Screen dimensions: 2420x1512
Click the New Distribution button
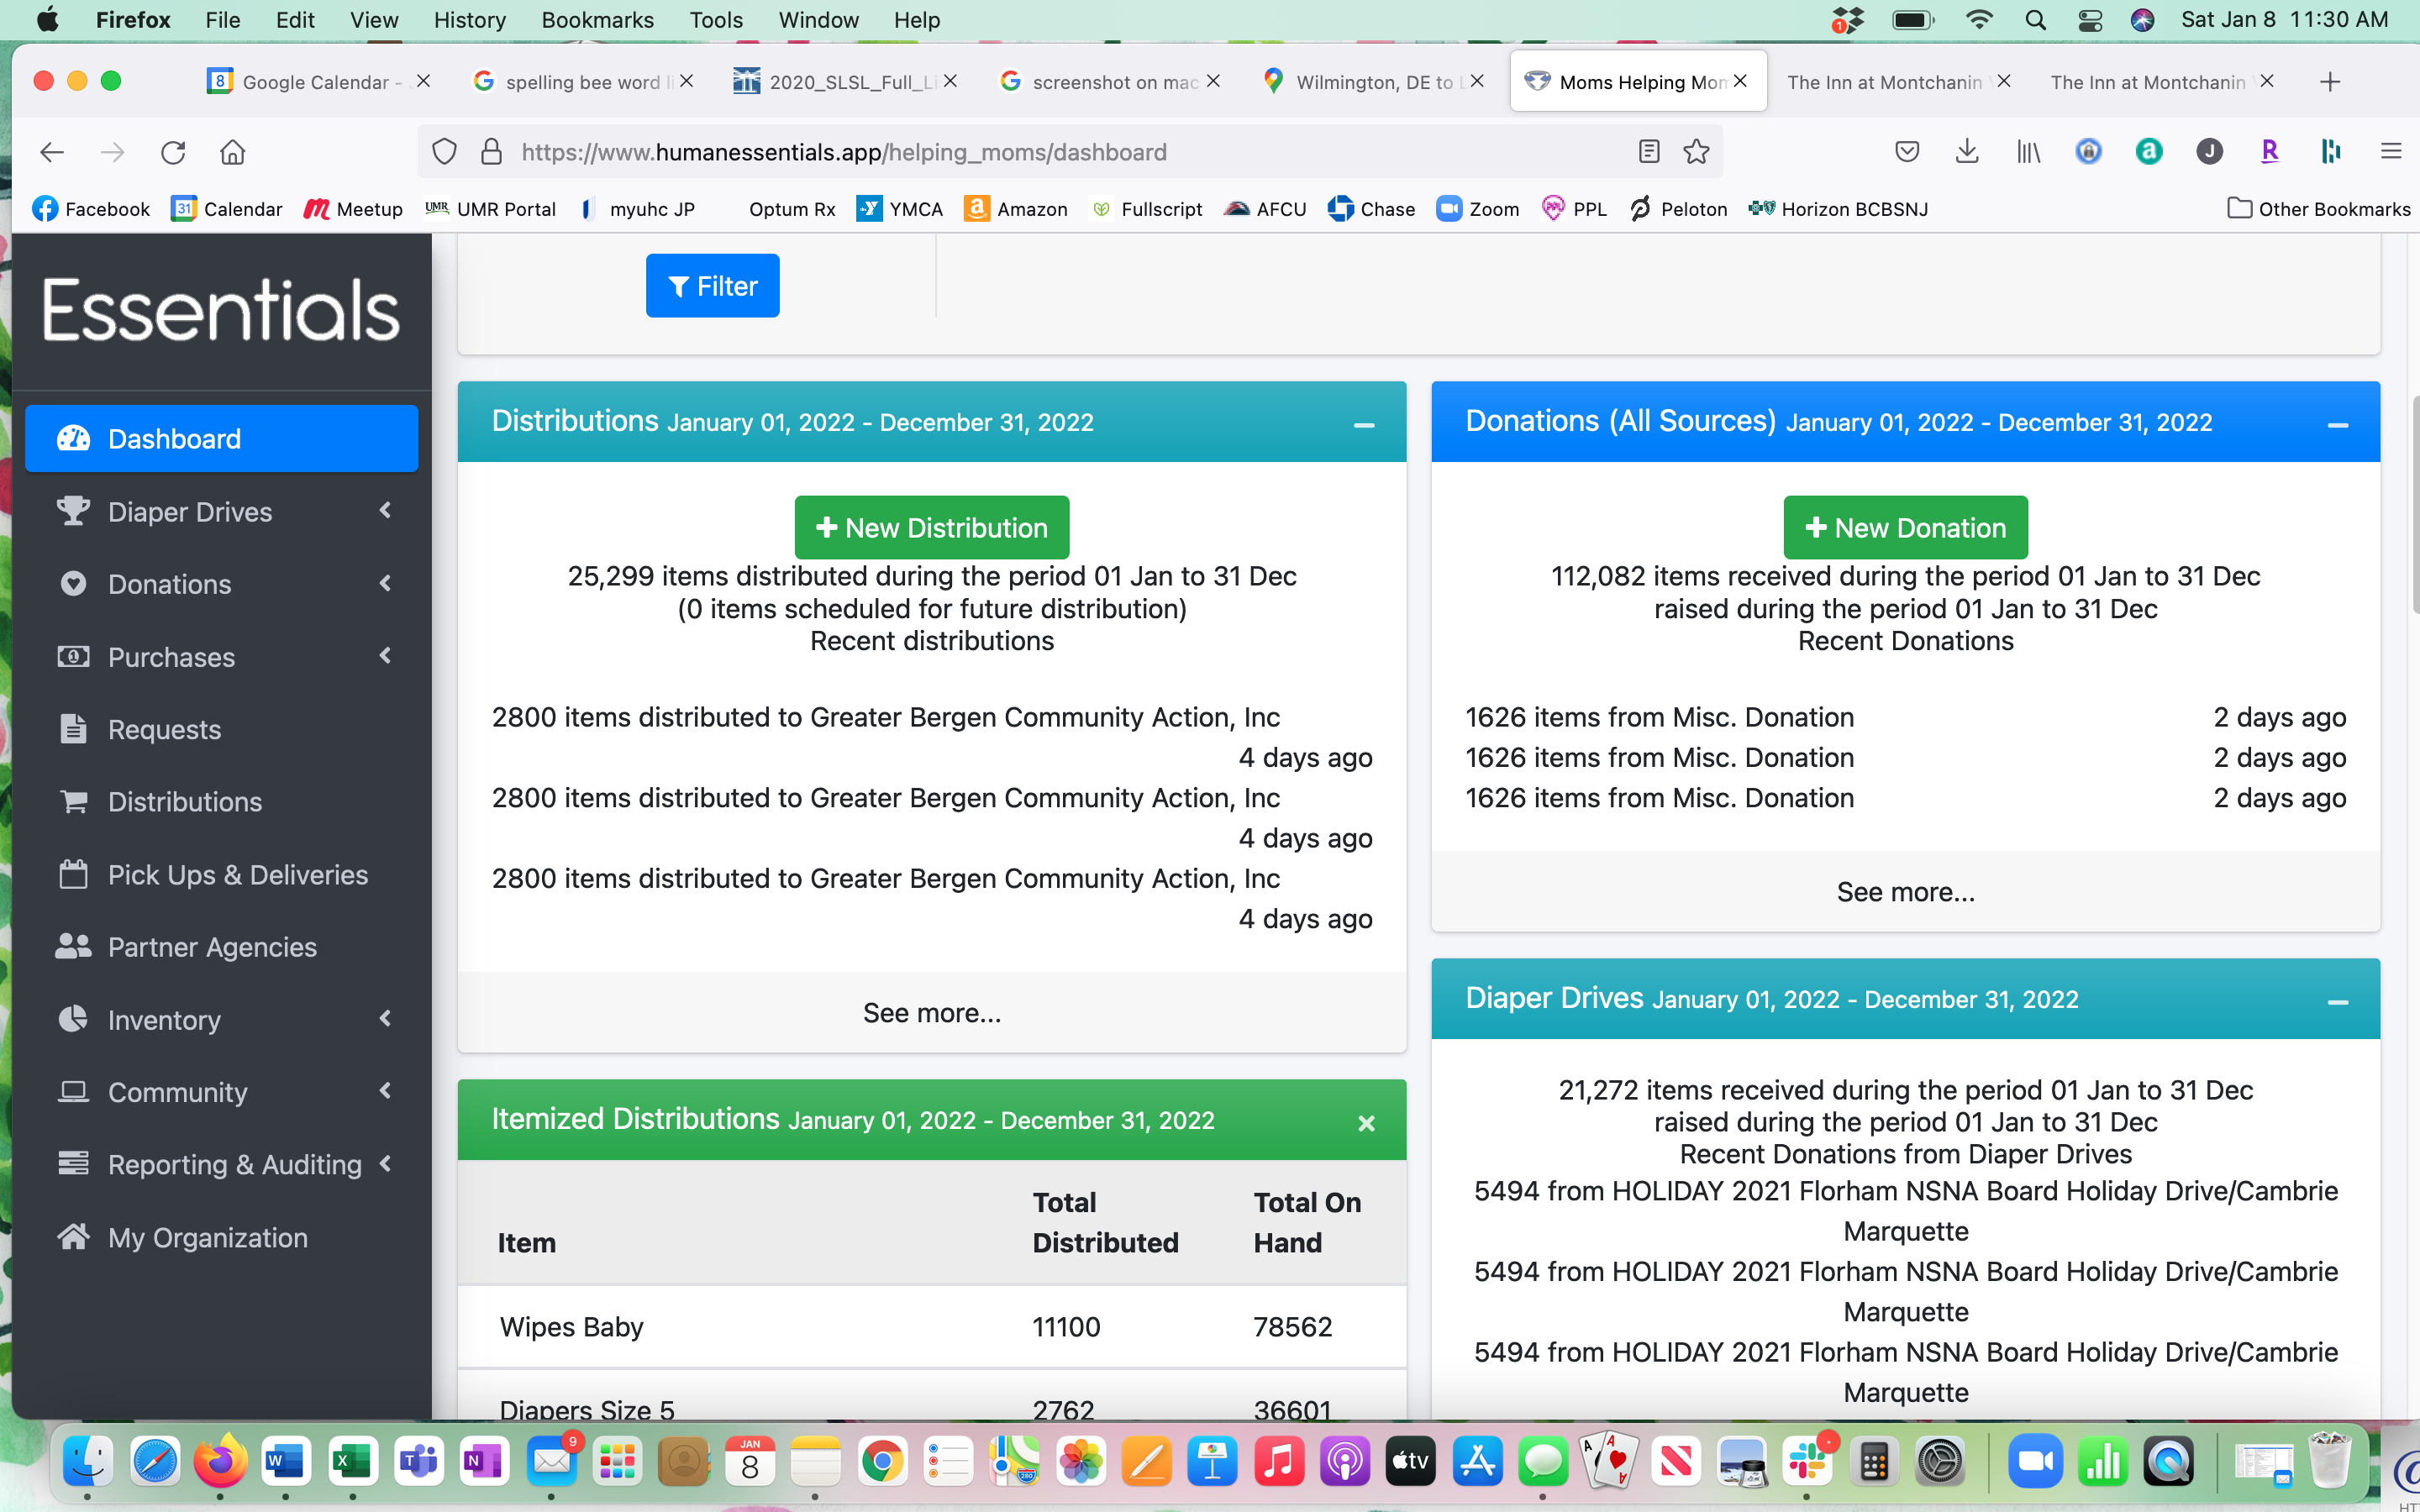point(931,527)
